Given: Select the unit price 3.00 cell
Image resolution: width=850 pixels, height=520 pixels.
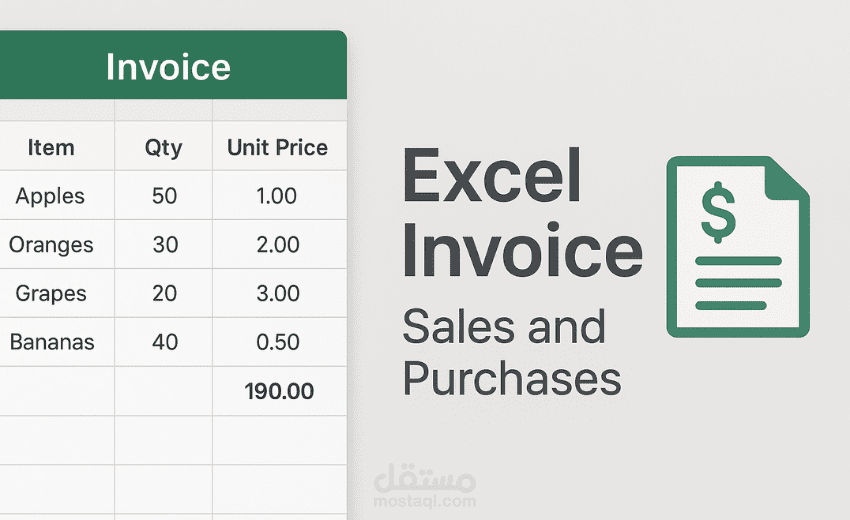Looking at the screenshot, I should pyautogui.click(x=279, y=293).
